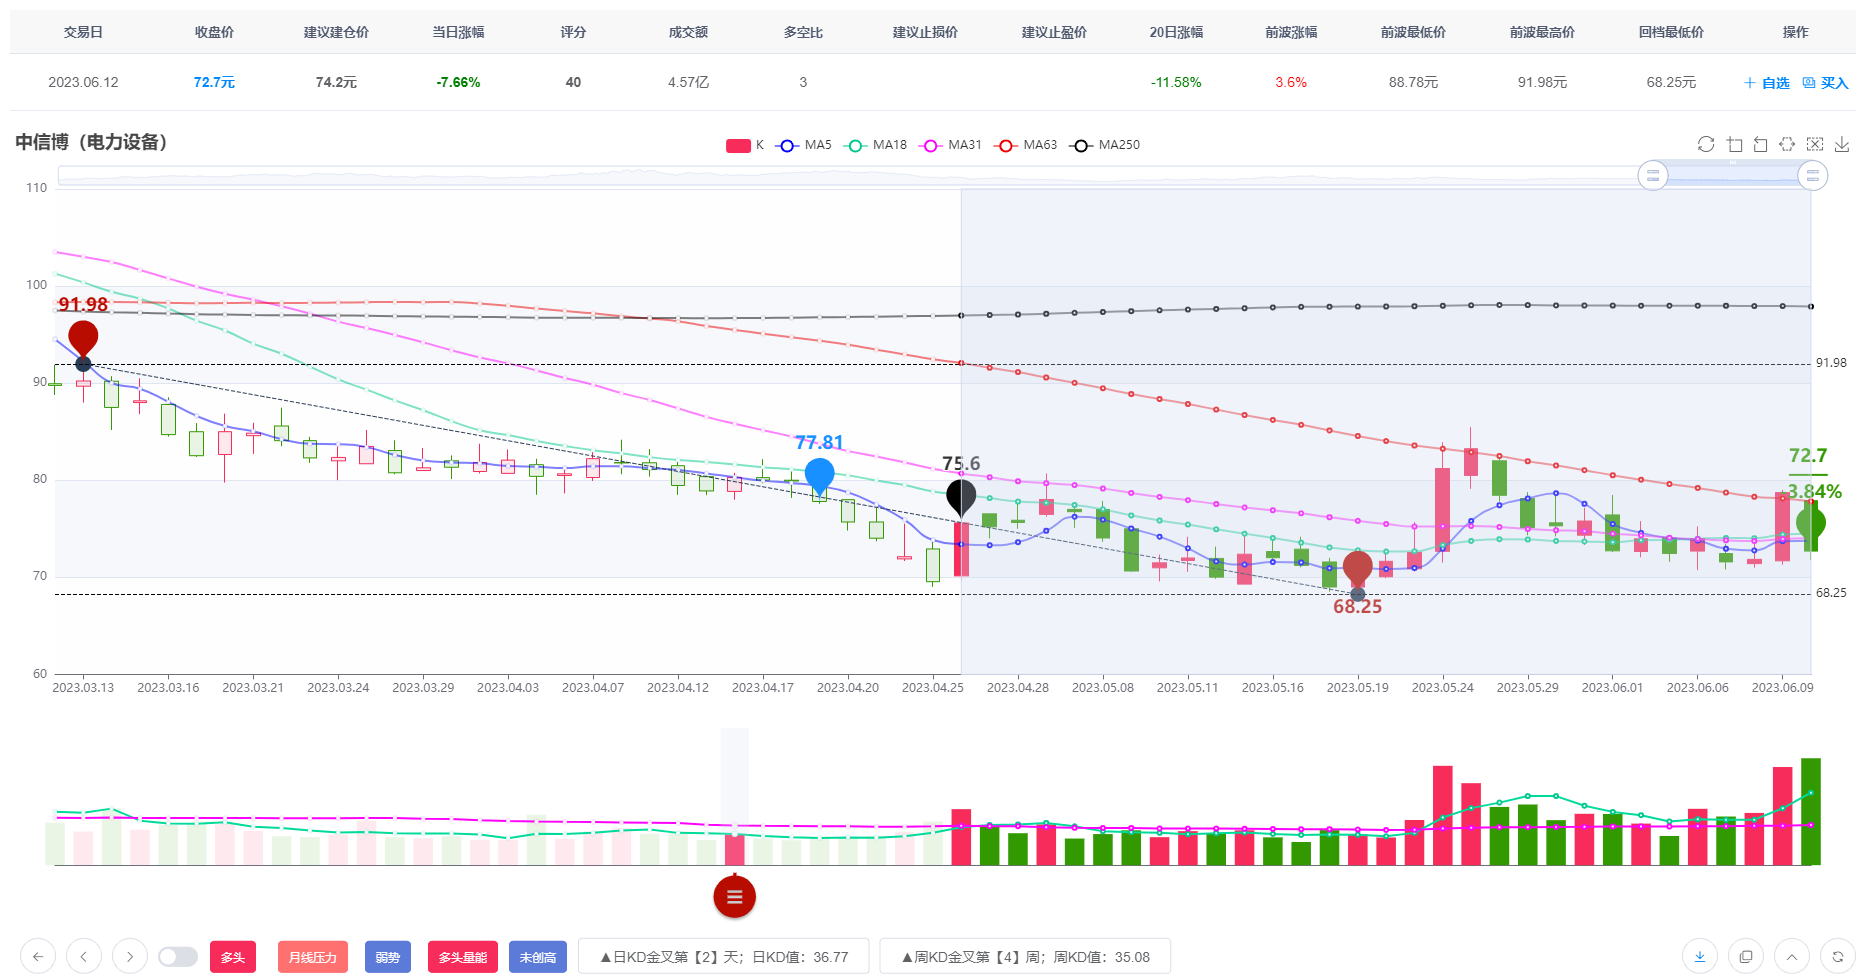The height and width of the screenshot is (978, 1866).
Task: Click the 评分 column header
Action: 573,32
